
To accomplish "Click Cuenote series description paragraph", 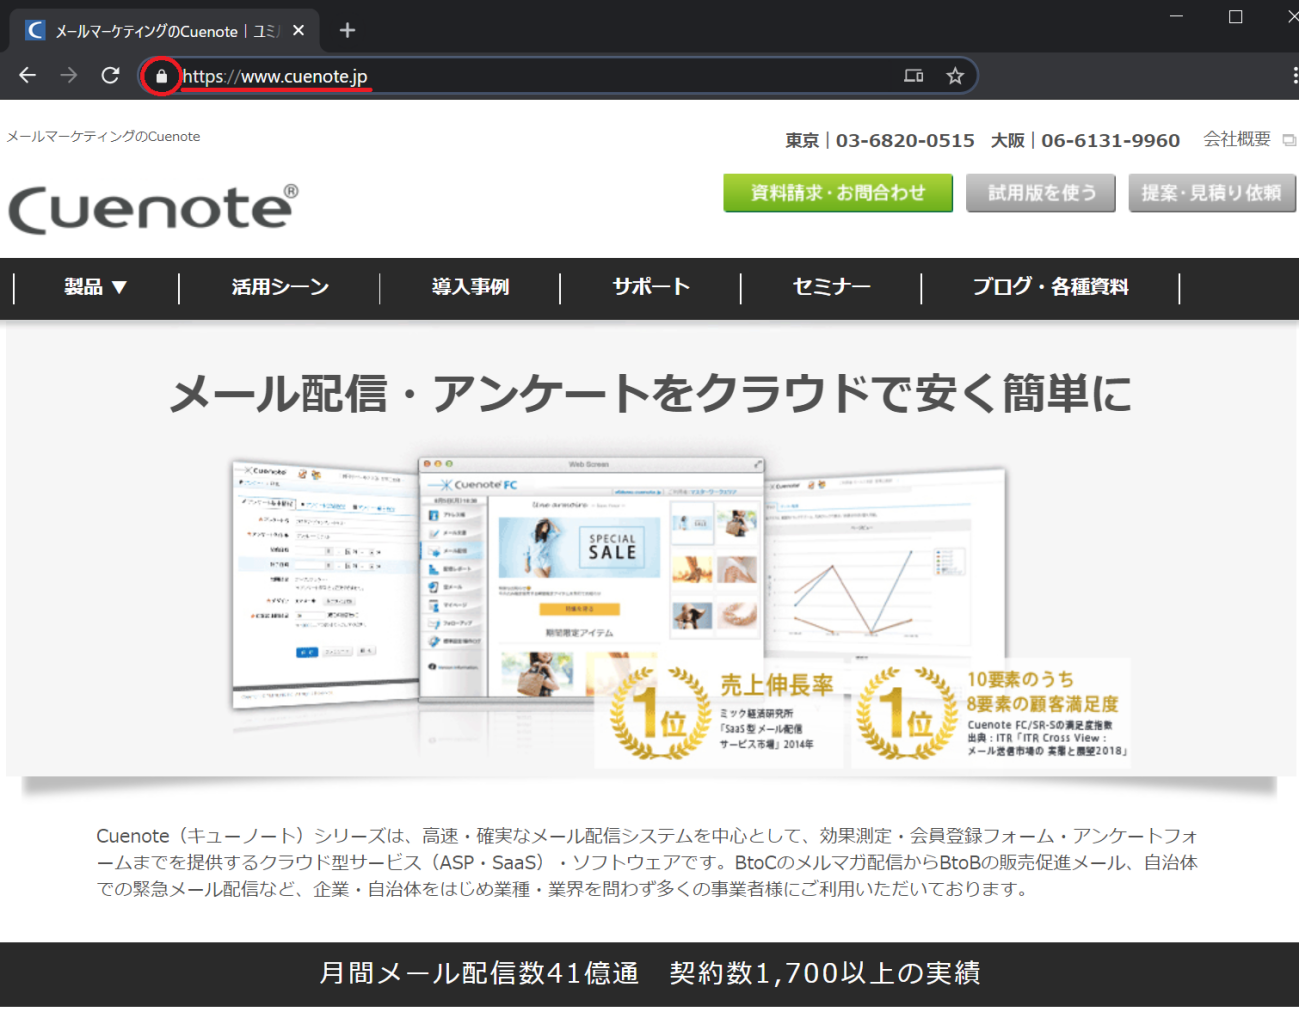I will (648, 862).
